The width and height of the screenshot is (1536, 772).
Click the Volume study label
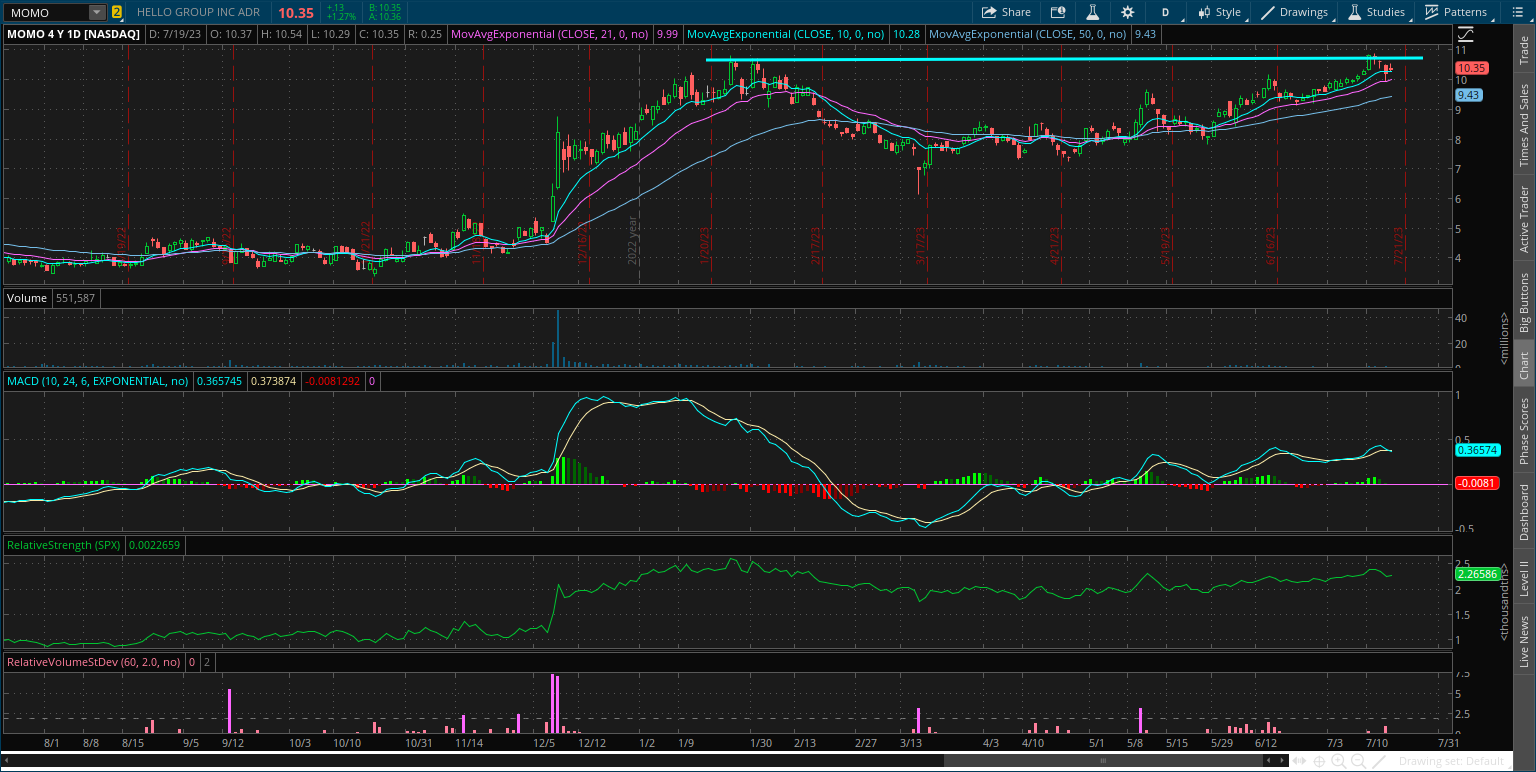[x=27, y=298]
